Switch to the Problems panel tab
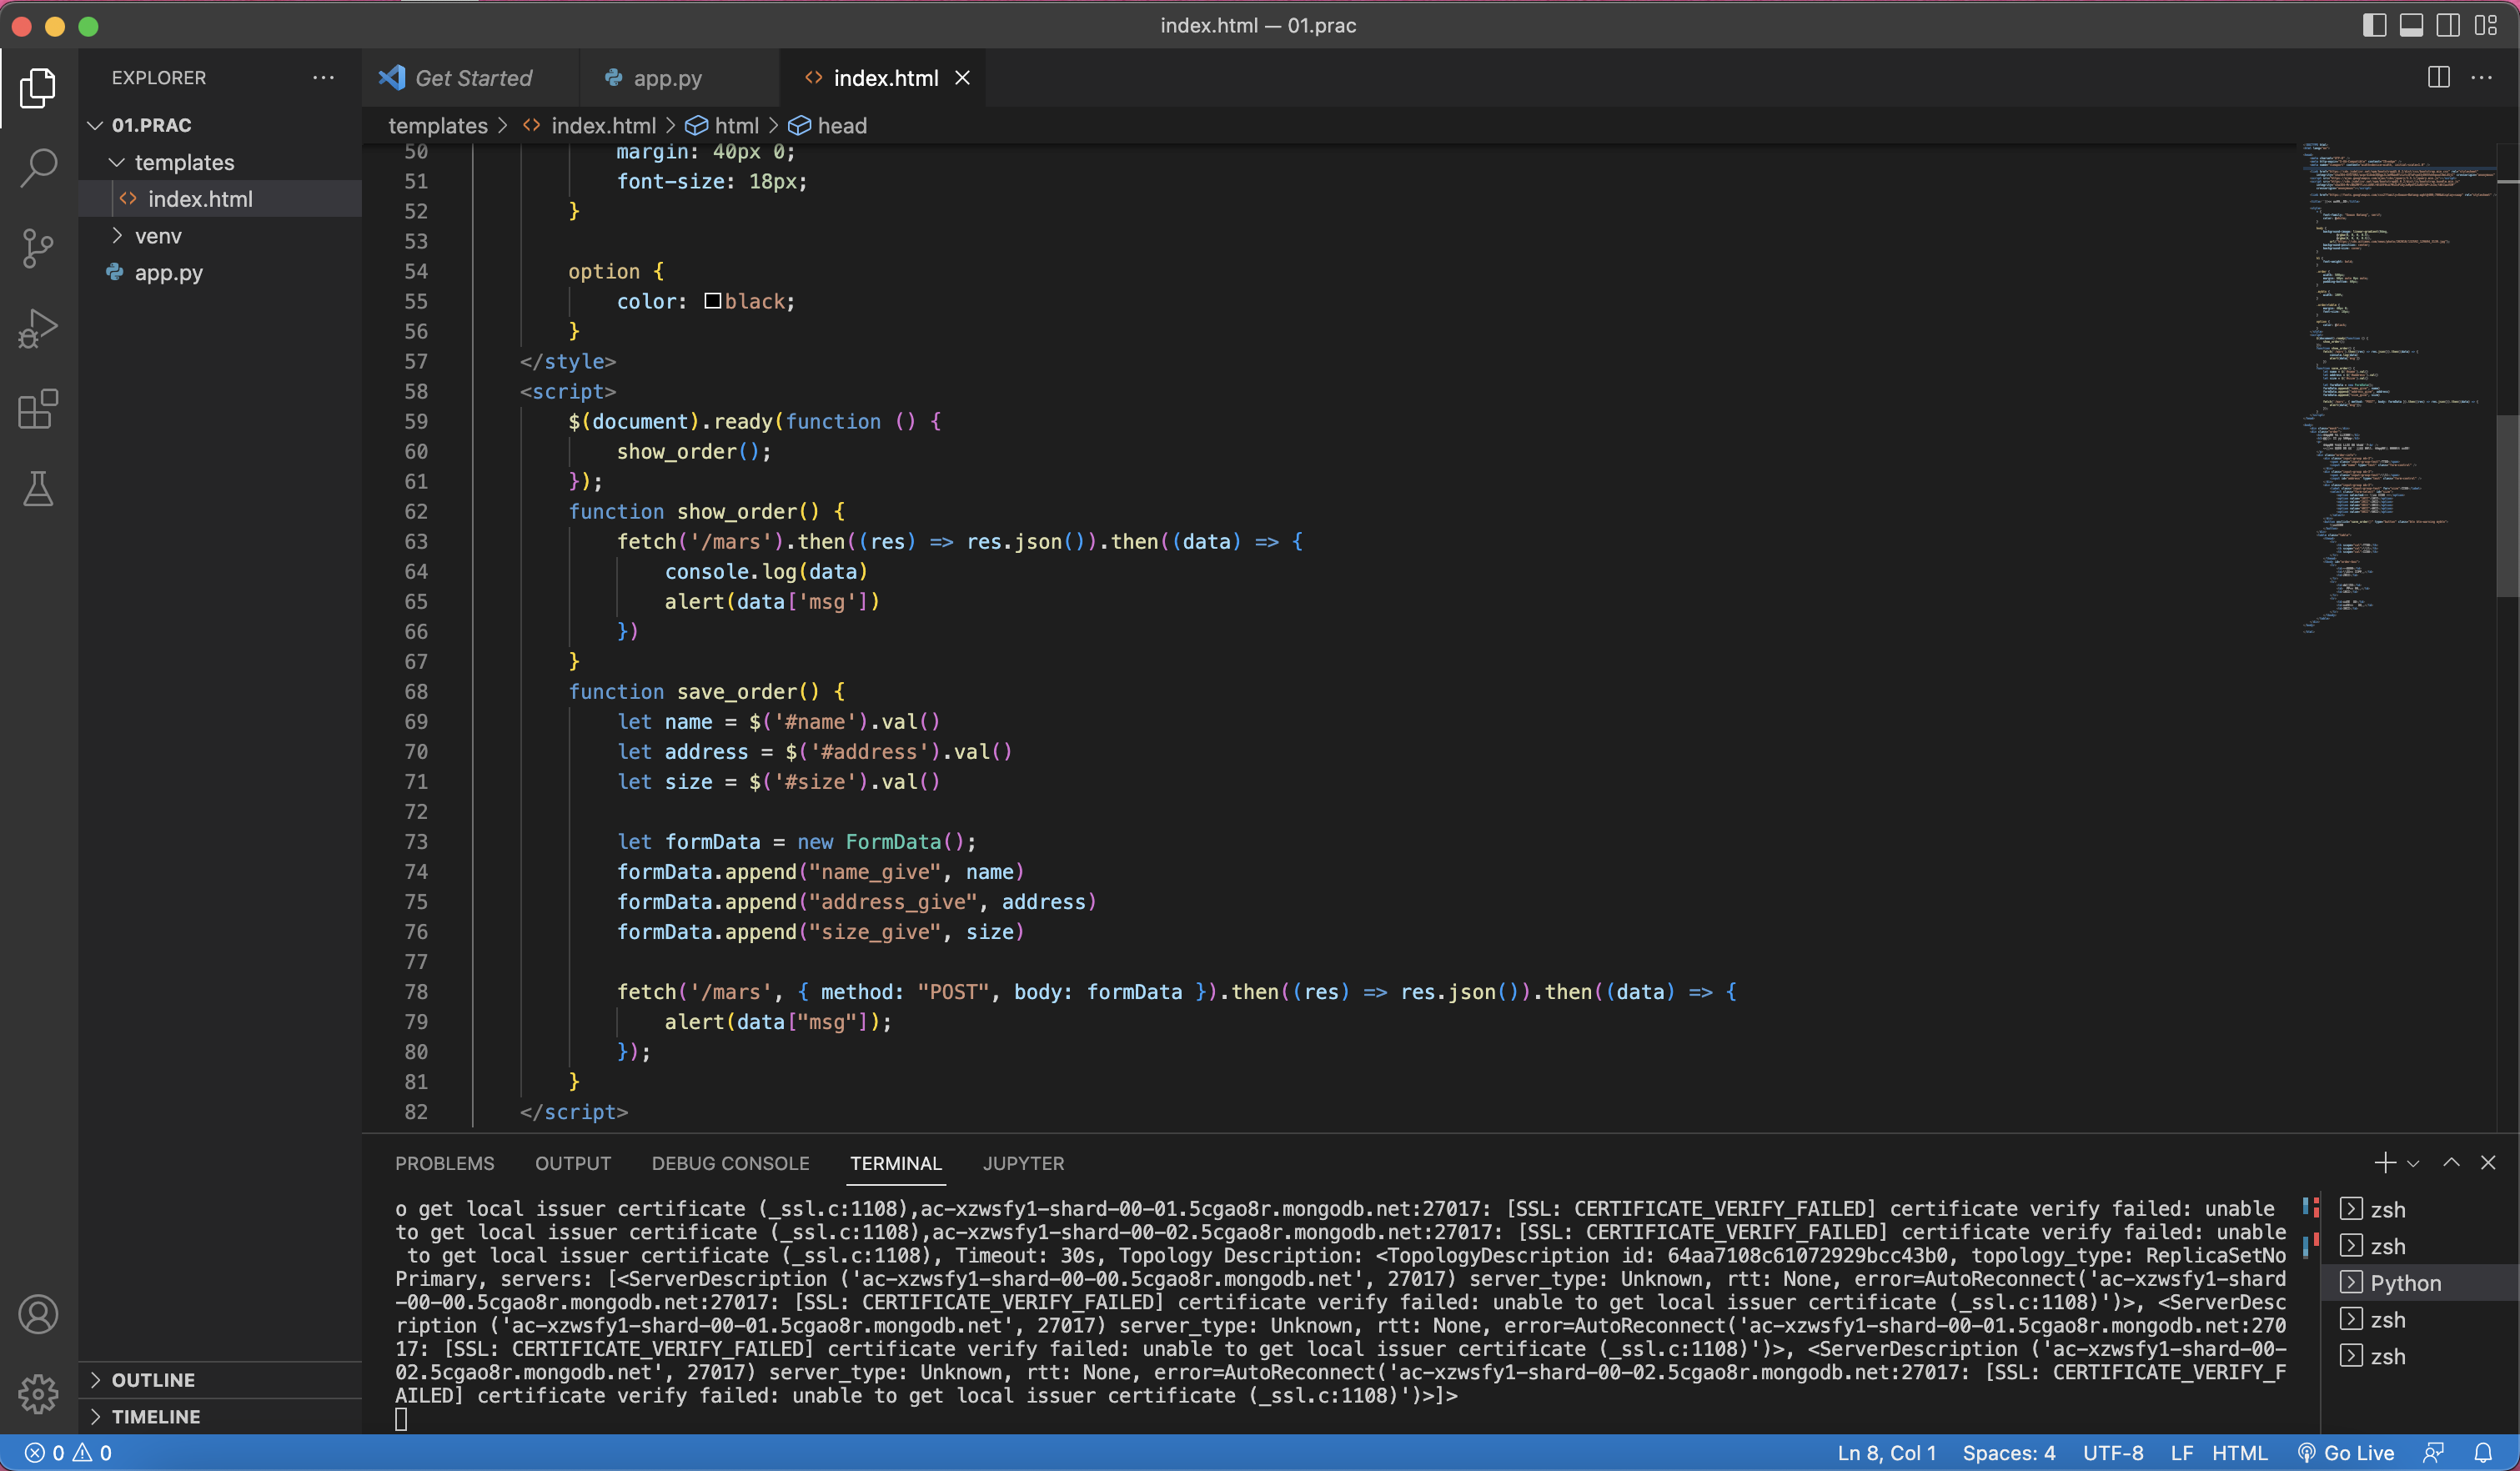This screenshot has height=1471, width=2520. pos(445,1163)
